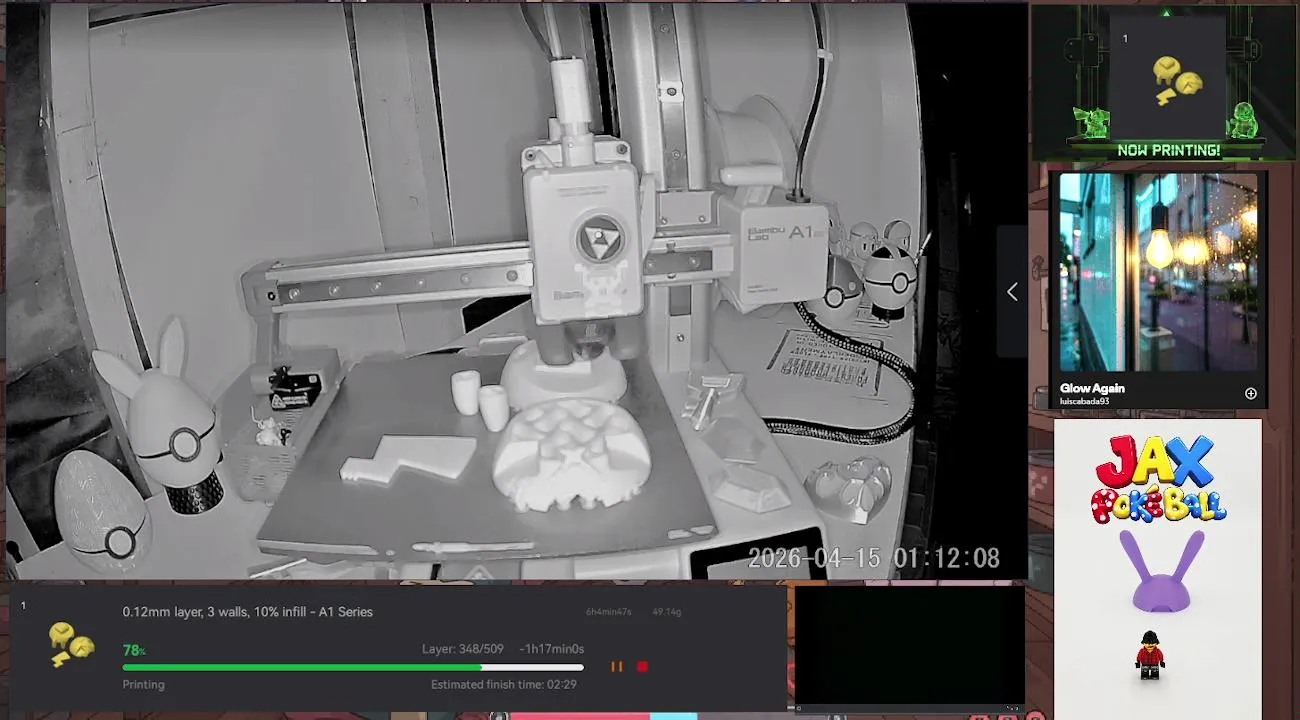
Task: Click the '49.14g' filament weight value
Action: pyautogui.click(x=666, y=612)
